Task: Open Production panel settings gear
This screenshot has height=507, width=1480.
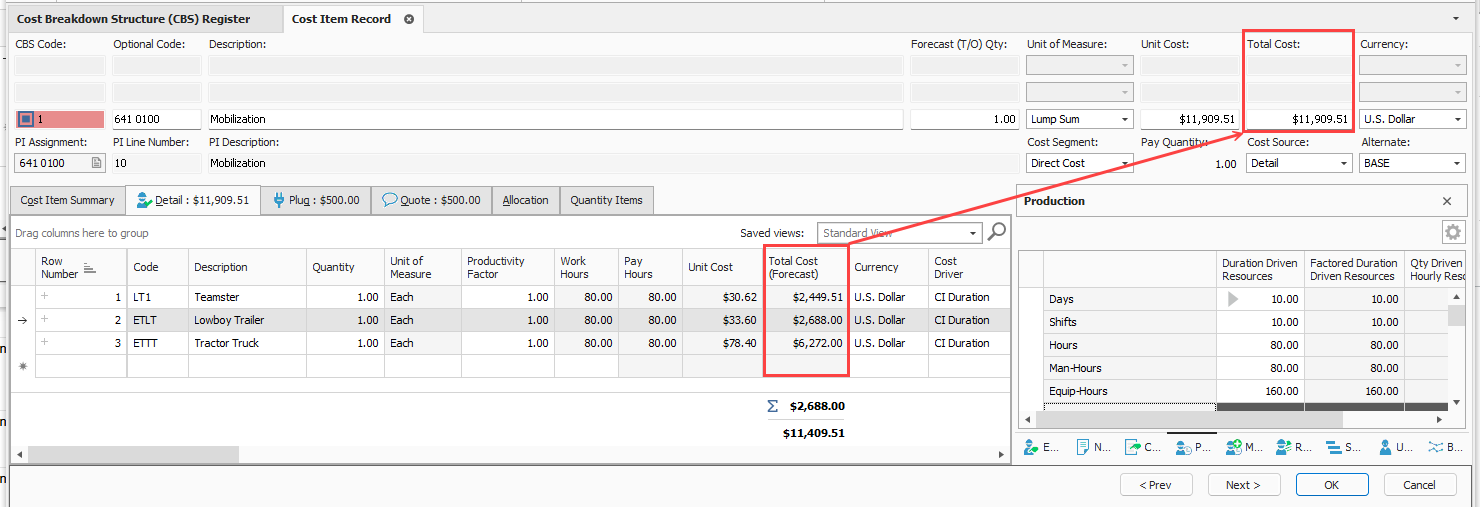Action: tap(1452, 232)
